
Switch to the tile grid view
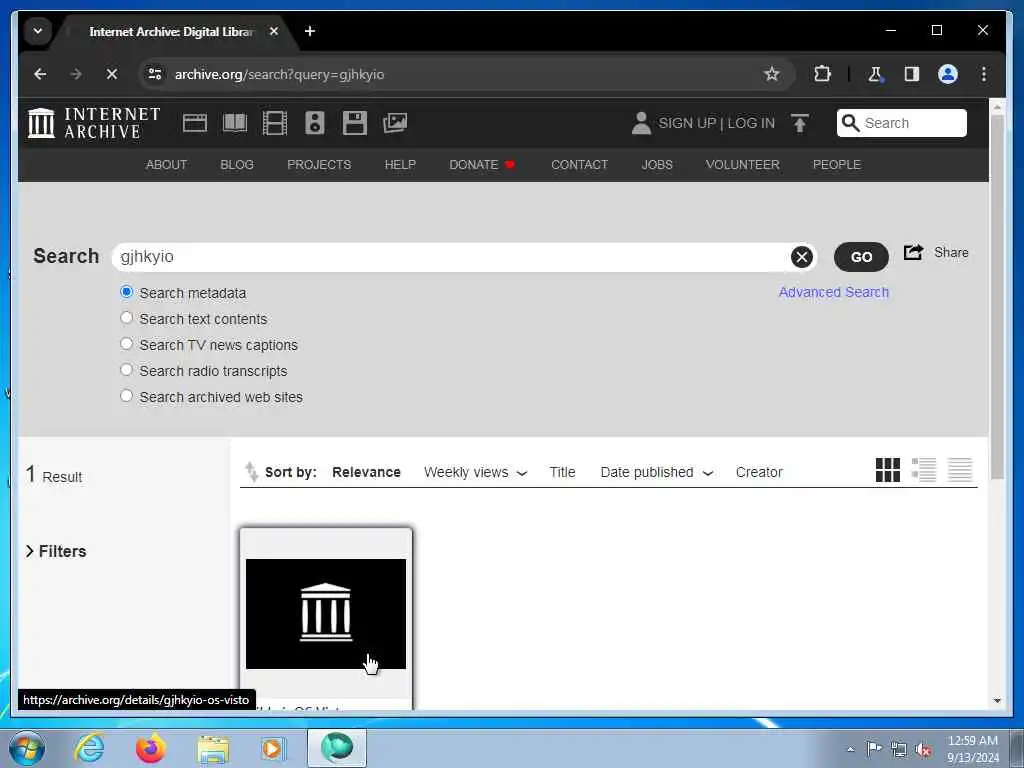click(888, 470)
